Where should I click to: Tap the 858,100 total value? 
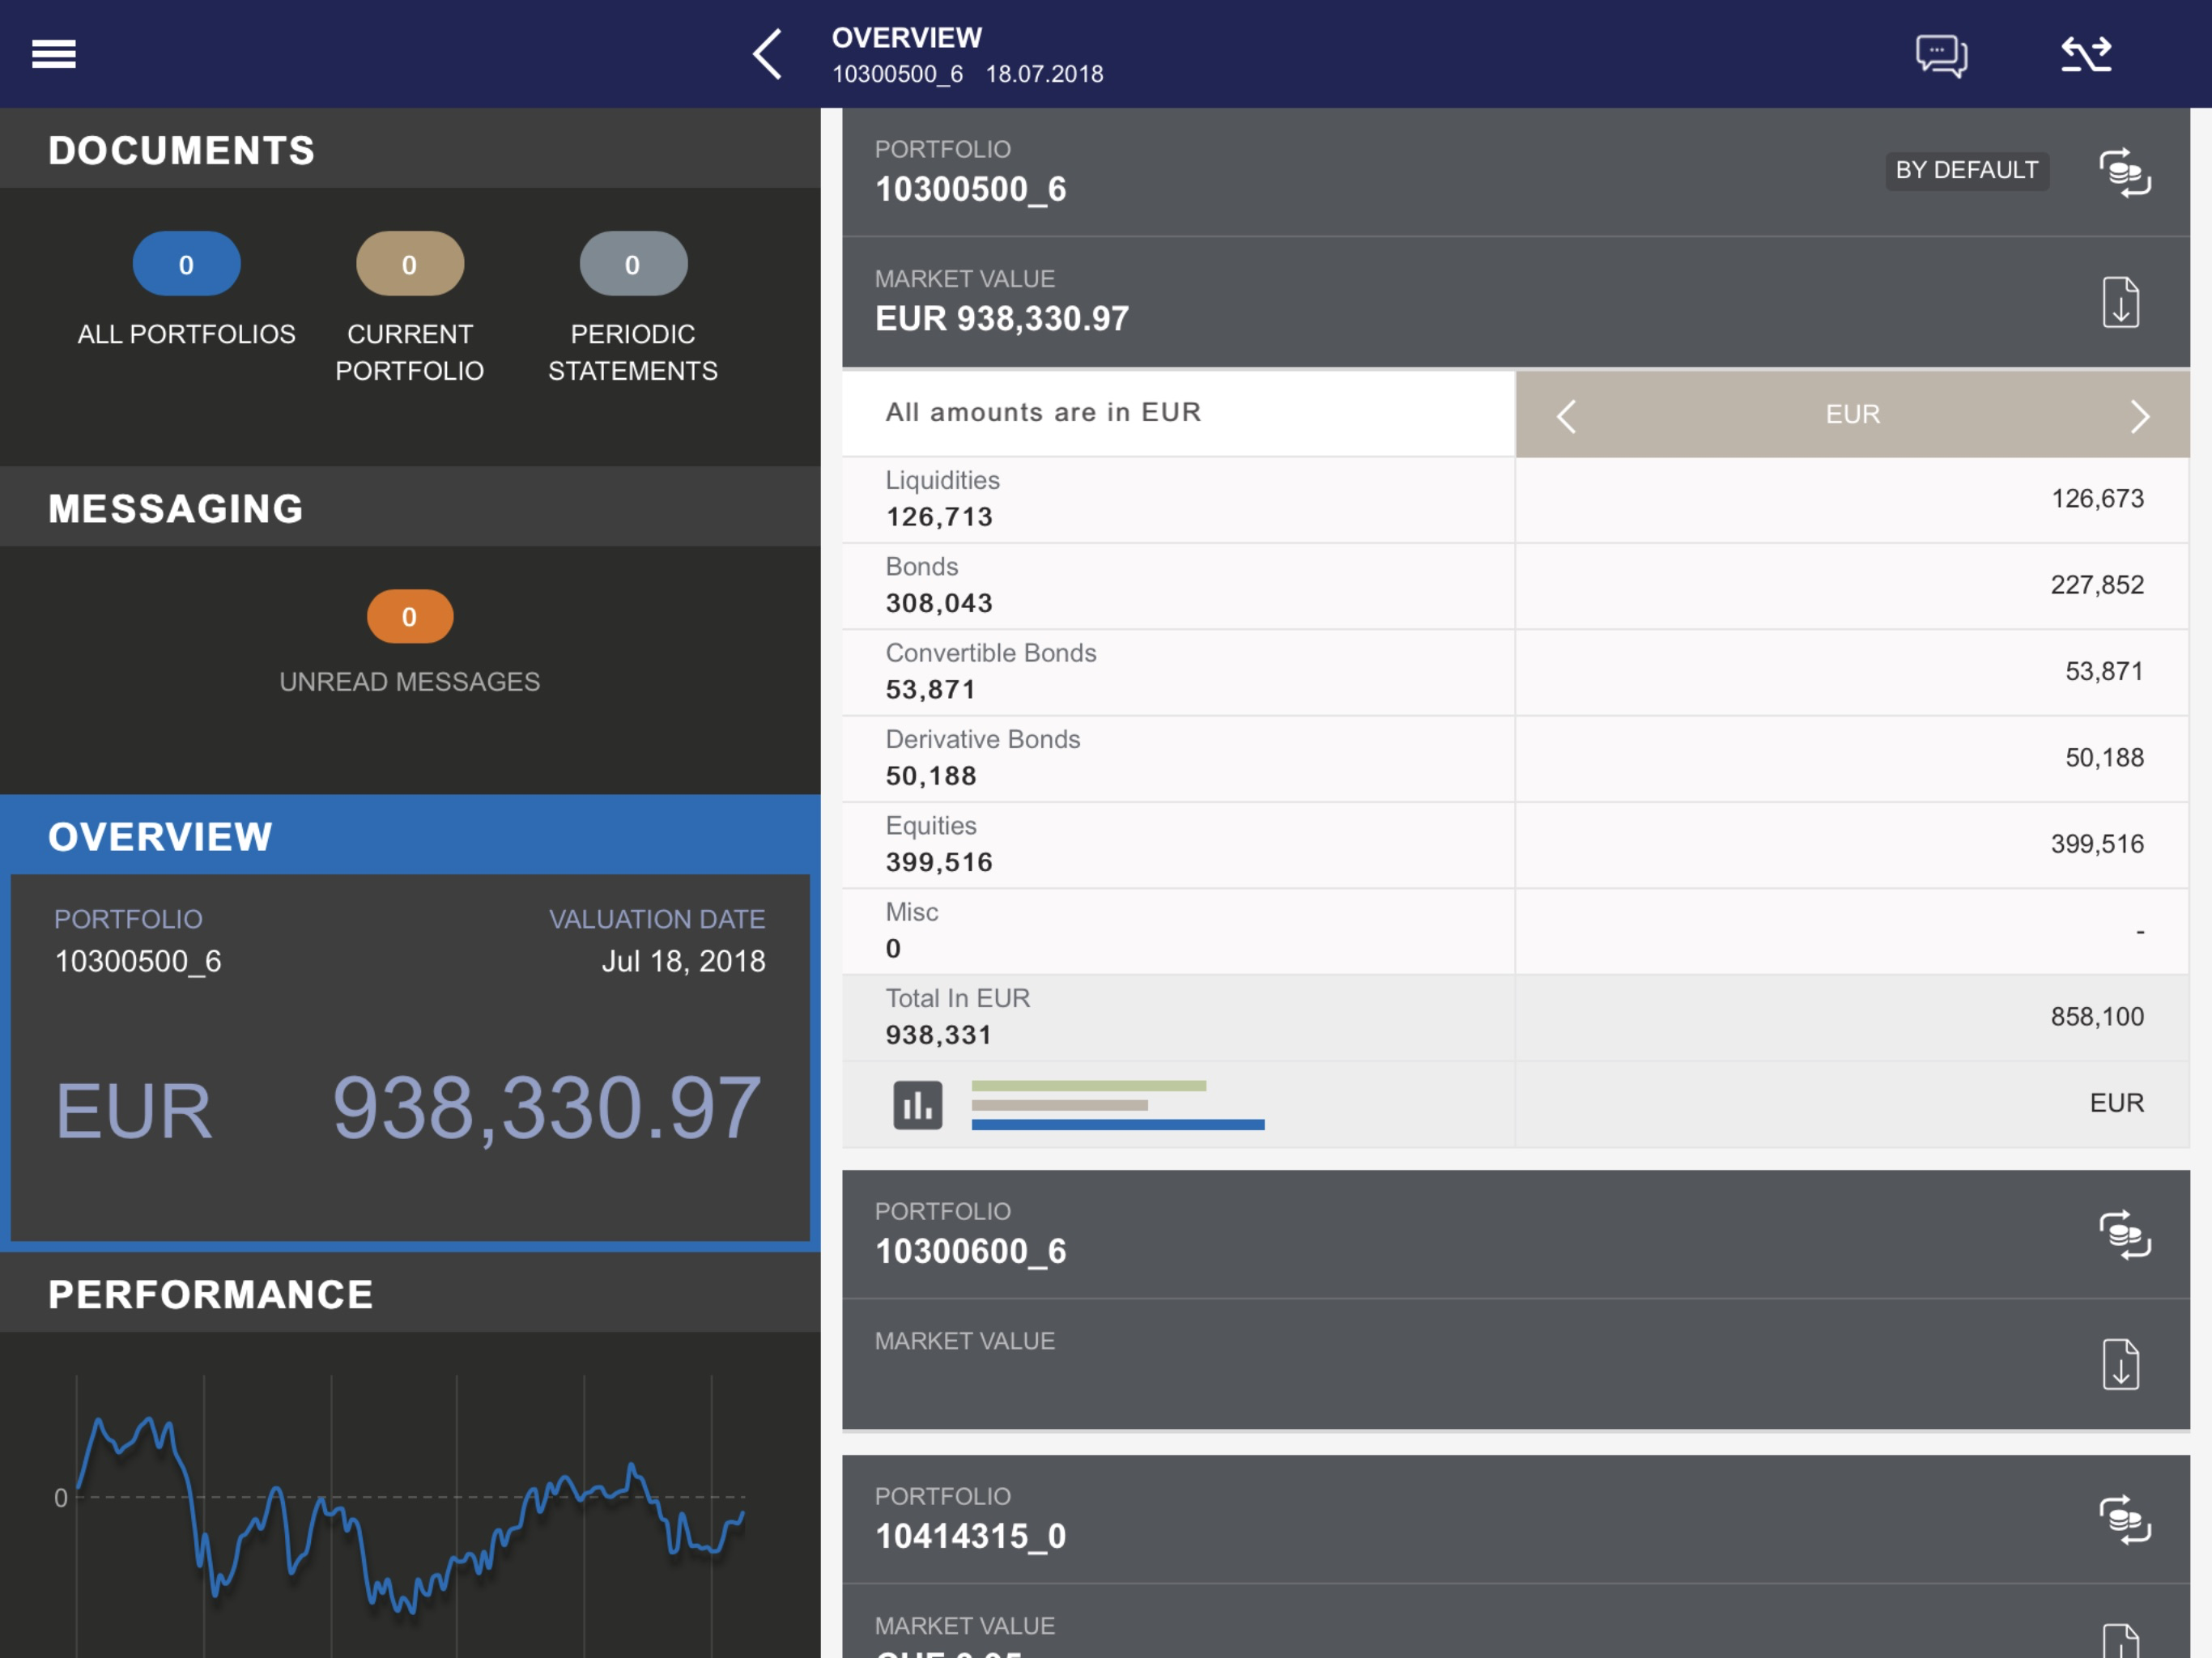click(2097, 1017)
